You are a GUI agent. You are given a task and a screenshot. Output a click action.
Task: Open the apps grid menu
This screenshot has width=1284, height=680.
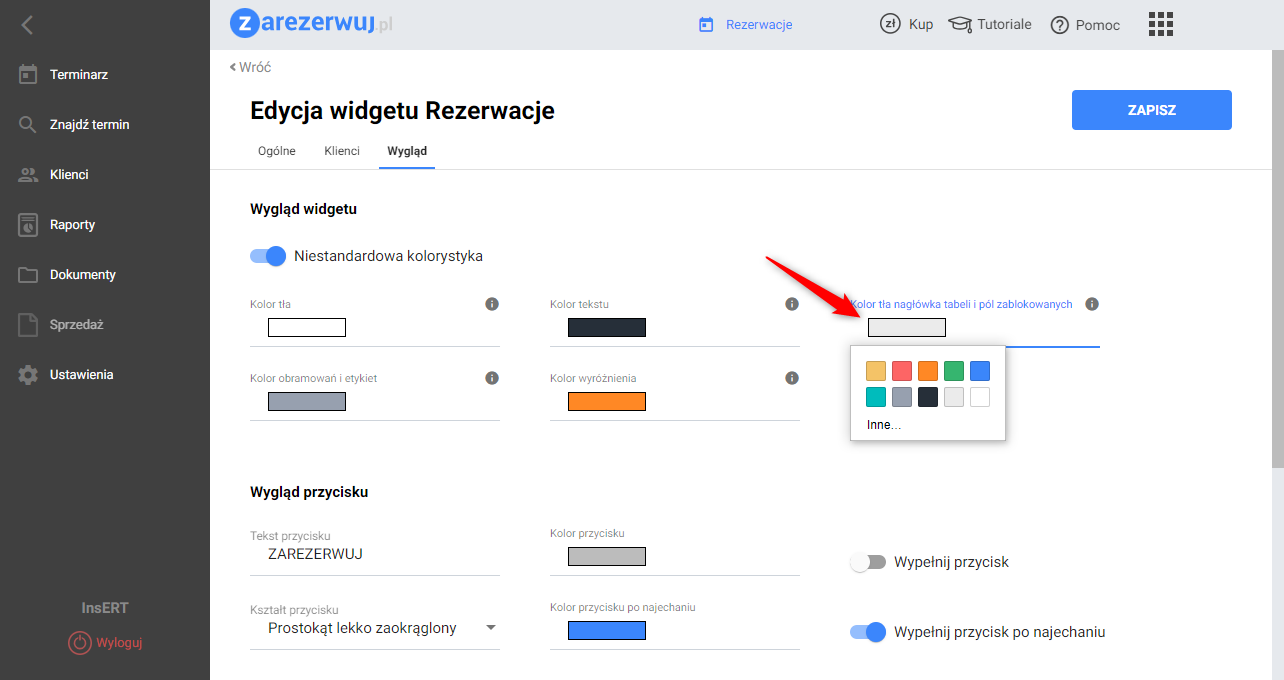(x=1161, y=24)
